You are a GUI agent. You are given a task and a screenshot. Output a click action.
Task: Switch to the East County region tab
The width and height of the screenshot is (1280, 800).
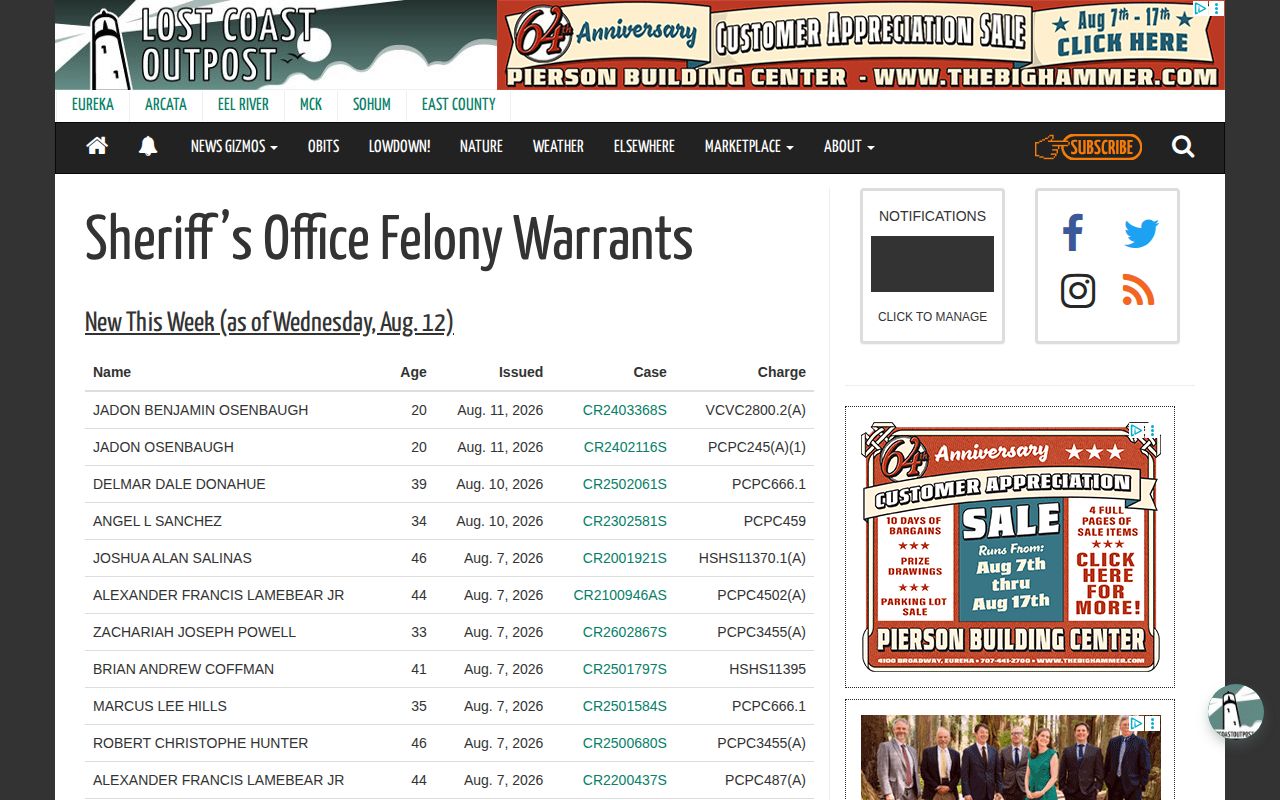point(459,104)
